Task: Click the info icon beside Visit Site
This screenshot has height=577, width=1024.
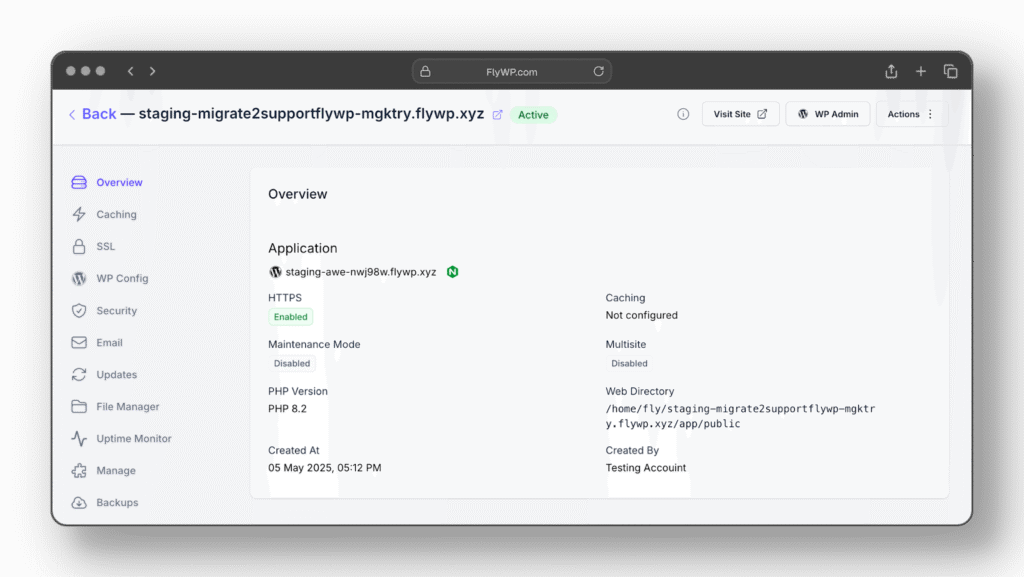Action: pos(683,114)
